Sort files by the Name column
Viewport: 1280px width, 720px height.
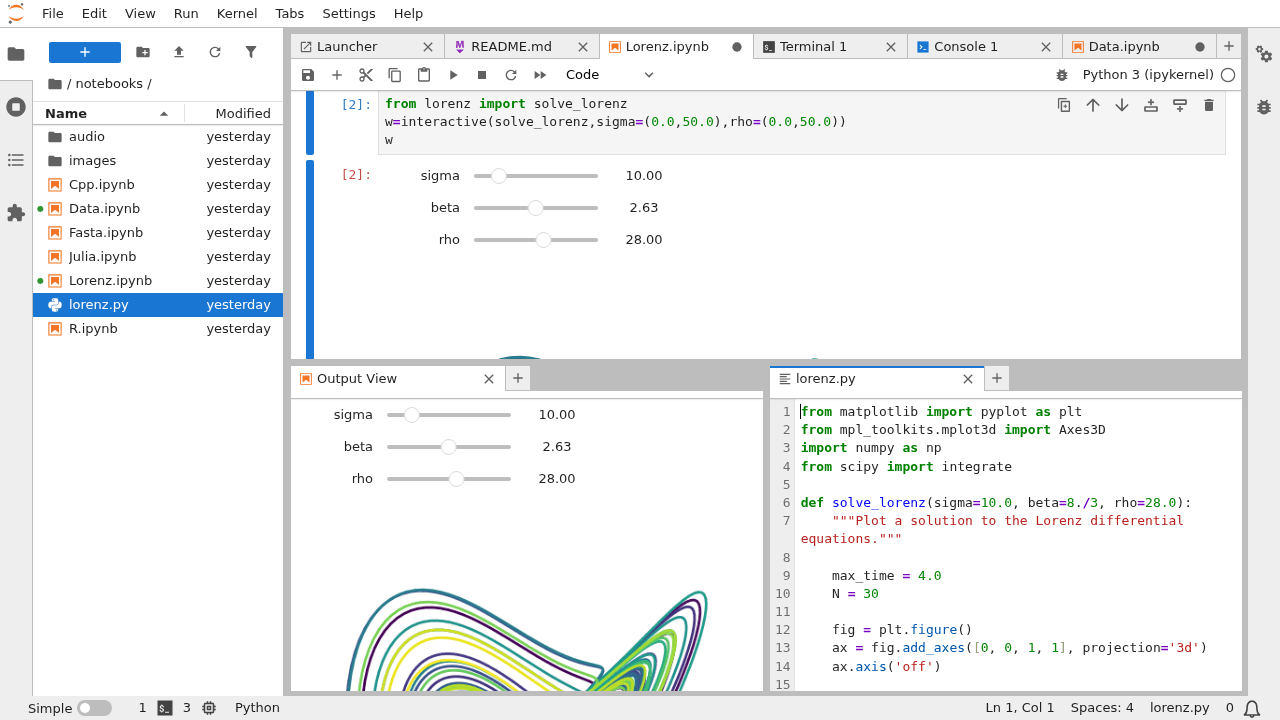pos(65,113)
